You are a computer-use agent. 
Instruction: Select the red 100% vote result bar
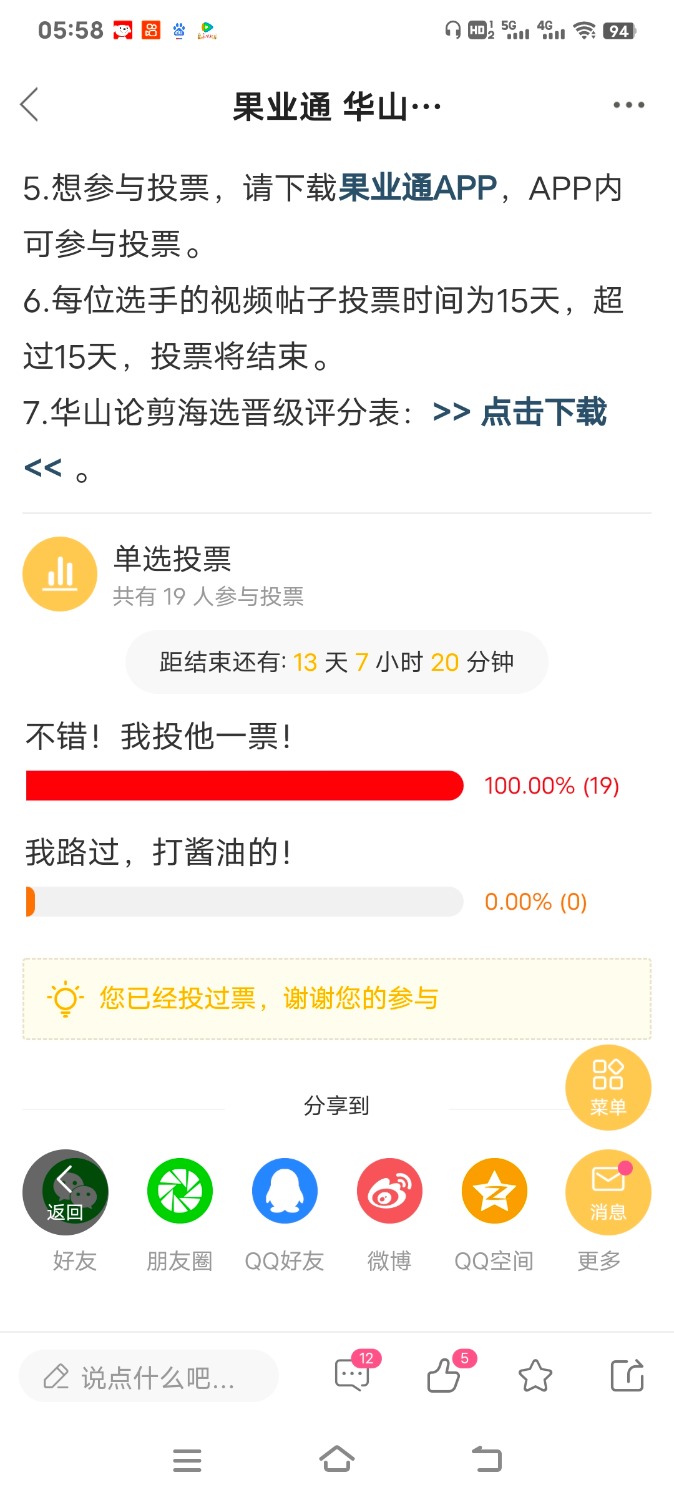(x=245, y=785)
